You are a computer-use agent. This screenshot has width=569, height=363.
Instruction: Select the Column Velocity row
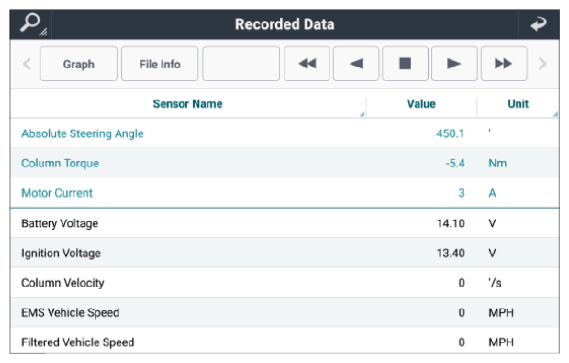click(285, 283)
